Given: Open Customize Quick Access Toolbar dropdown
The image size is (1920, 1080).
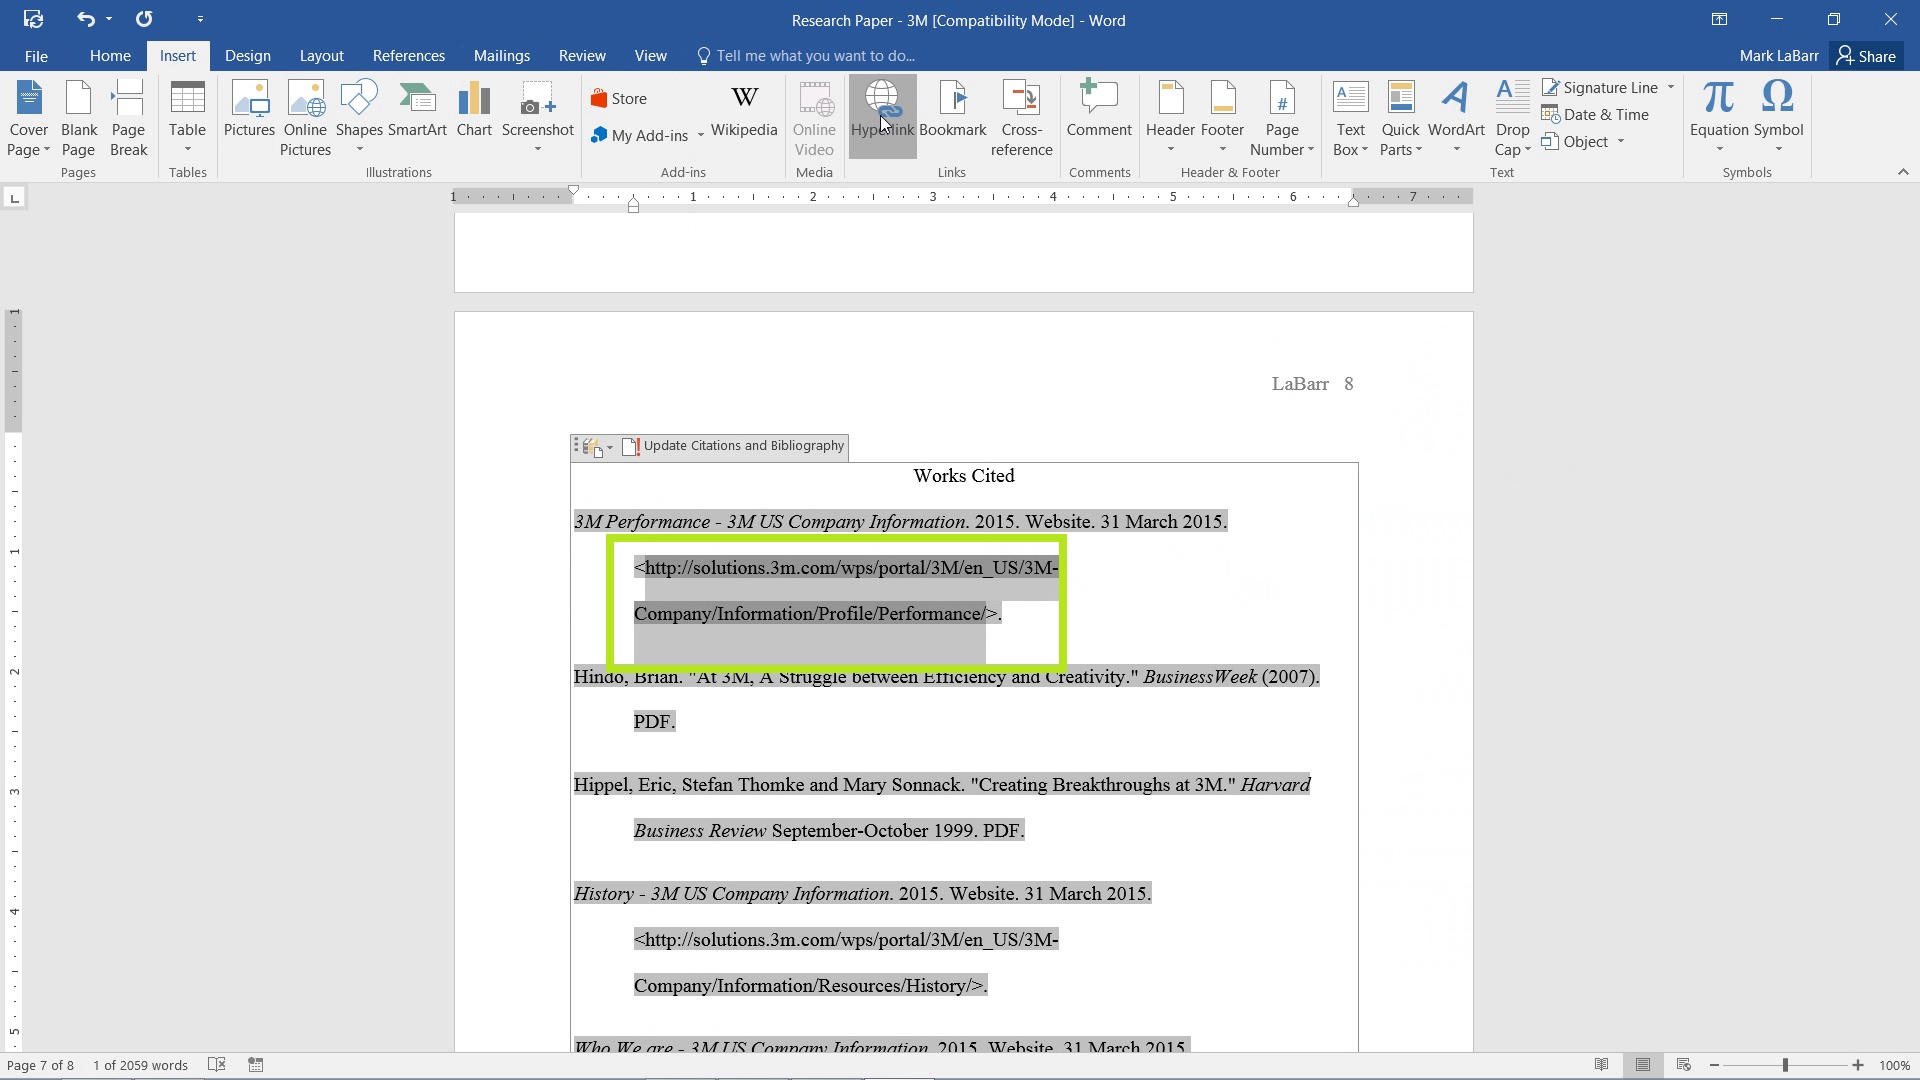Looking at the screenshot, I should (x=200, y=19).
